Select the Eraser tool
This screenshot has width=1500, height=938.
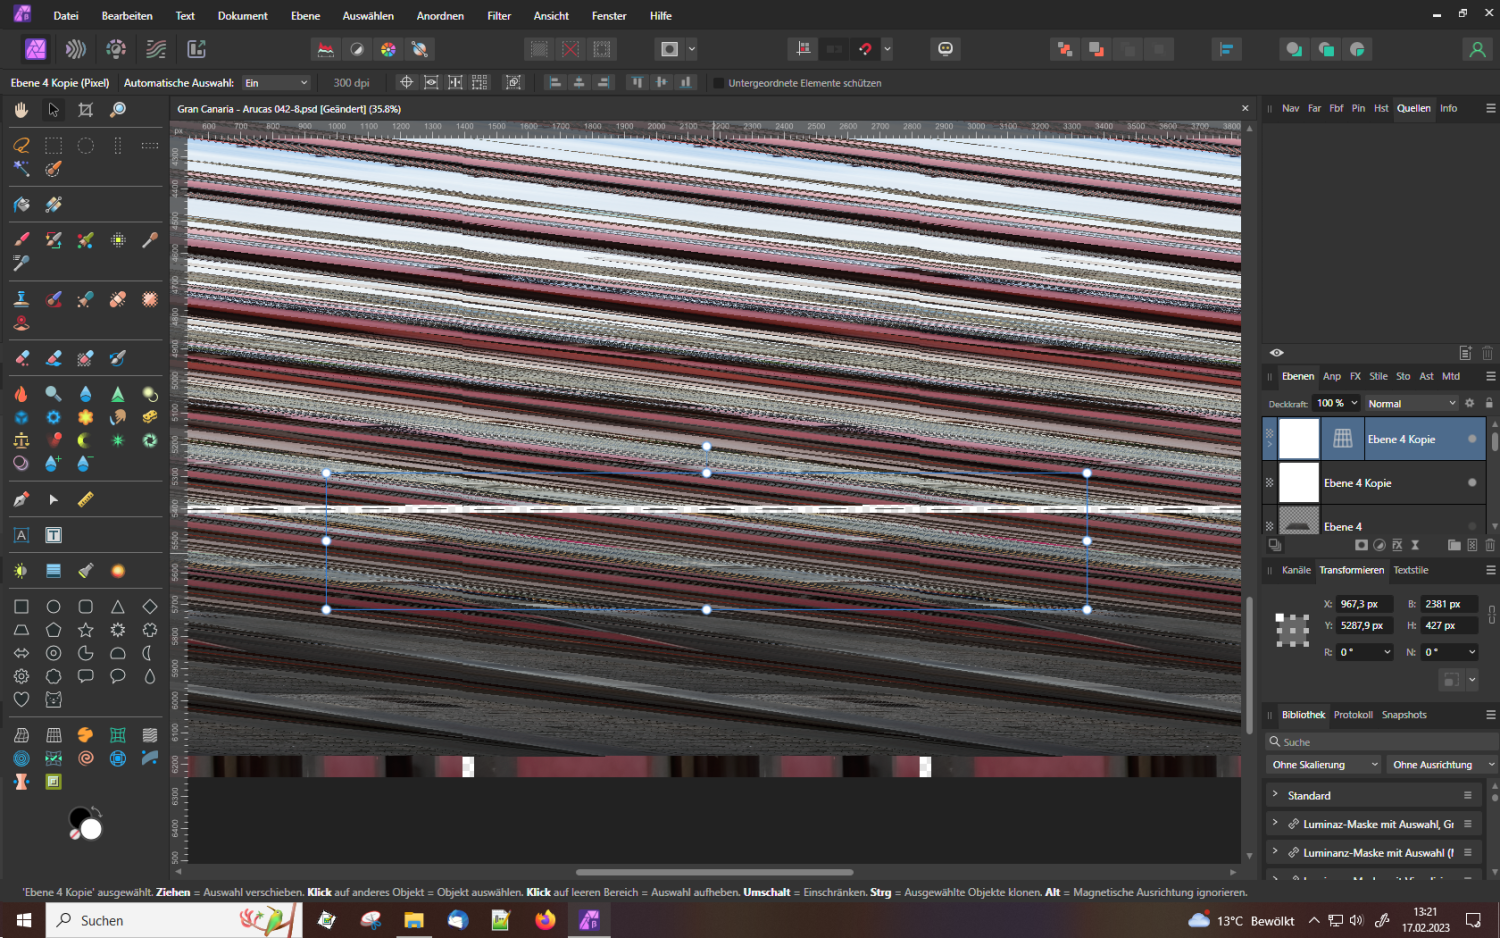(21, 358)
